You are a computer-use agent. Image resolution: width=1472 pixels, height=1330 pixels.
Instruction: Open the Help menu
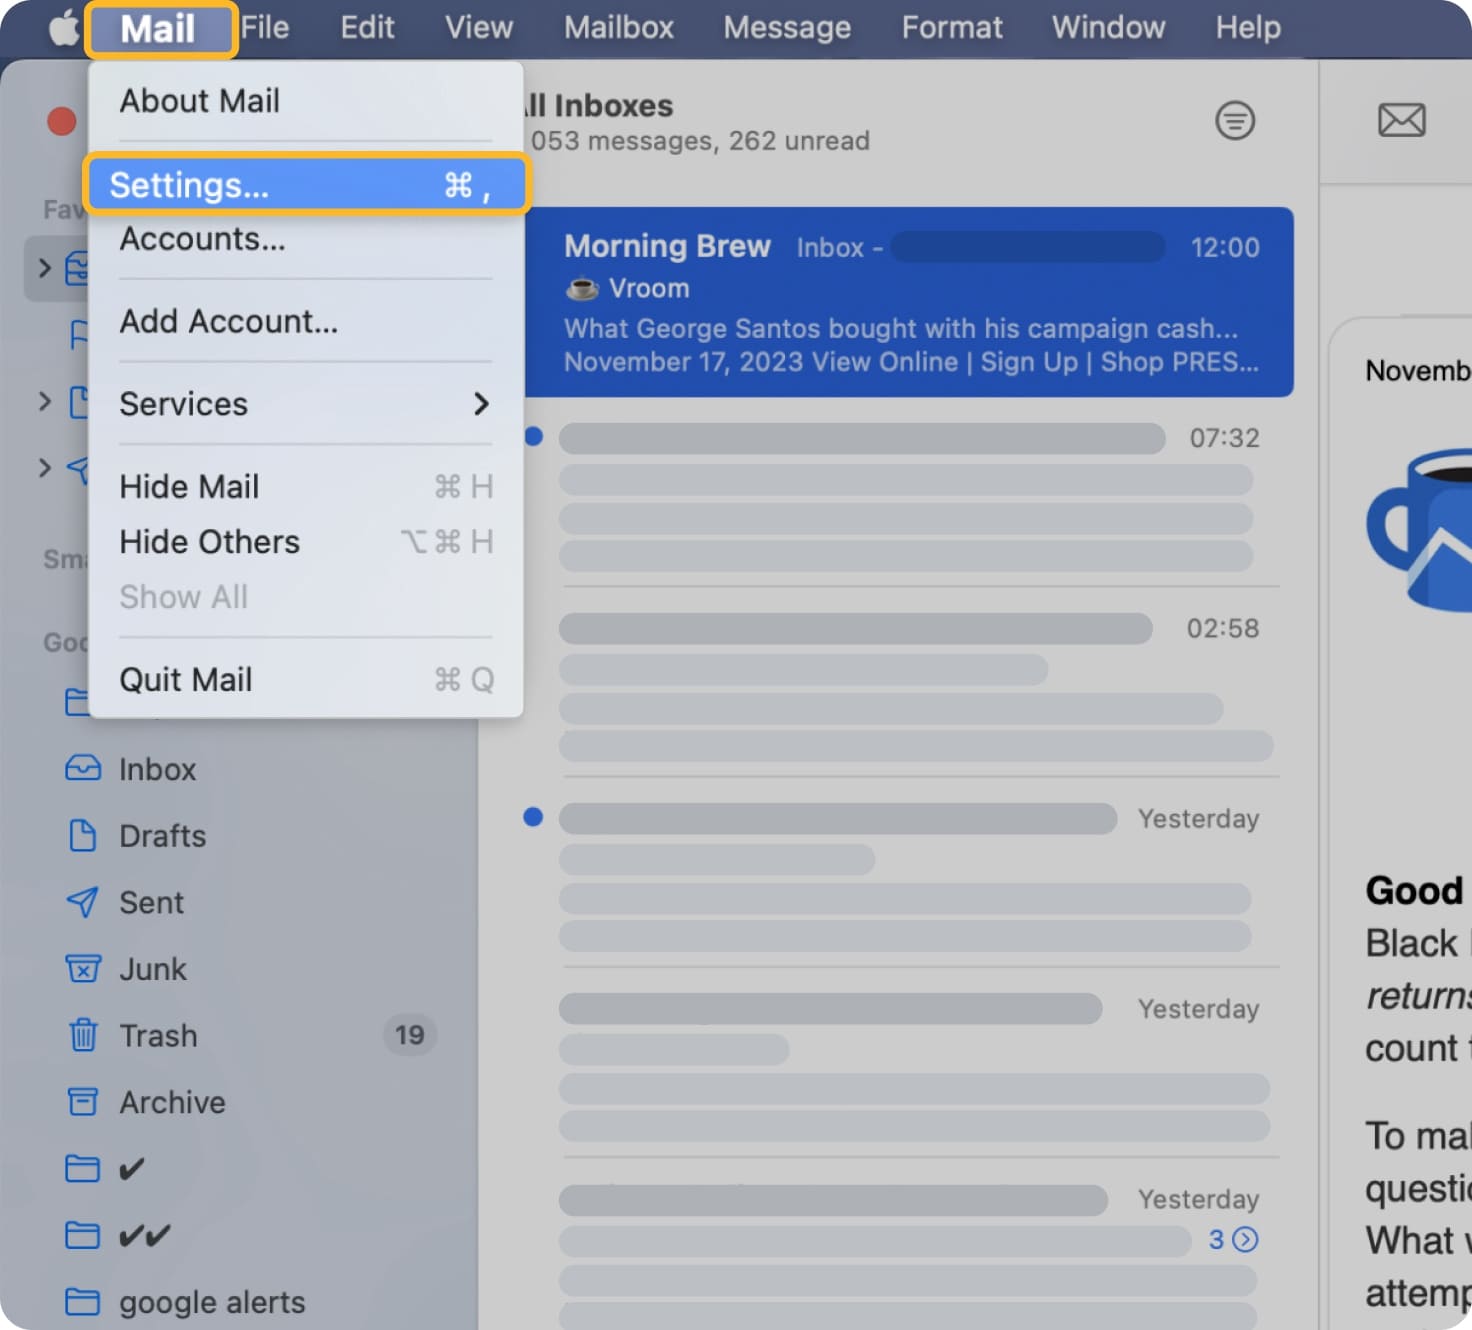coord(1248,28)
